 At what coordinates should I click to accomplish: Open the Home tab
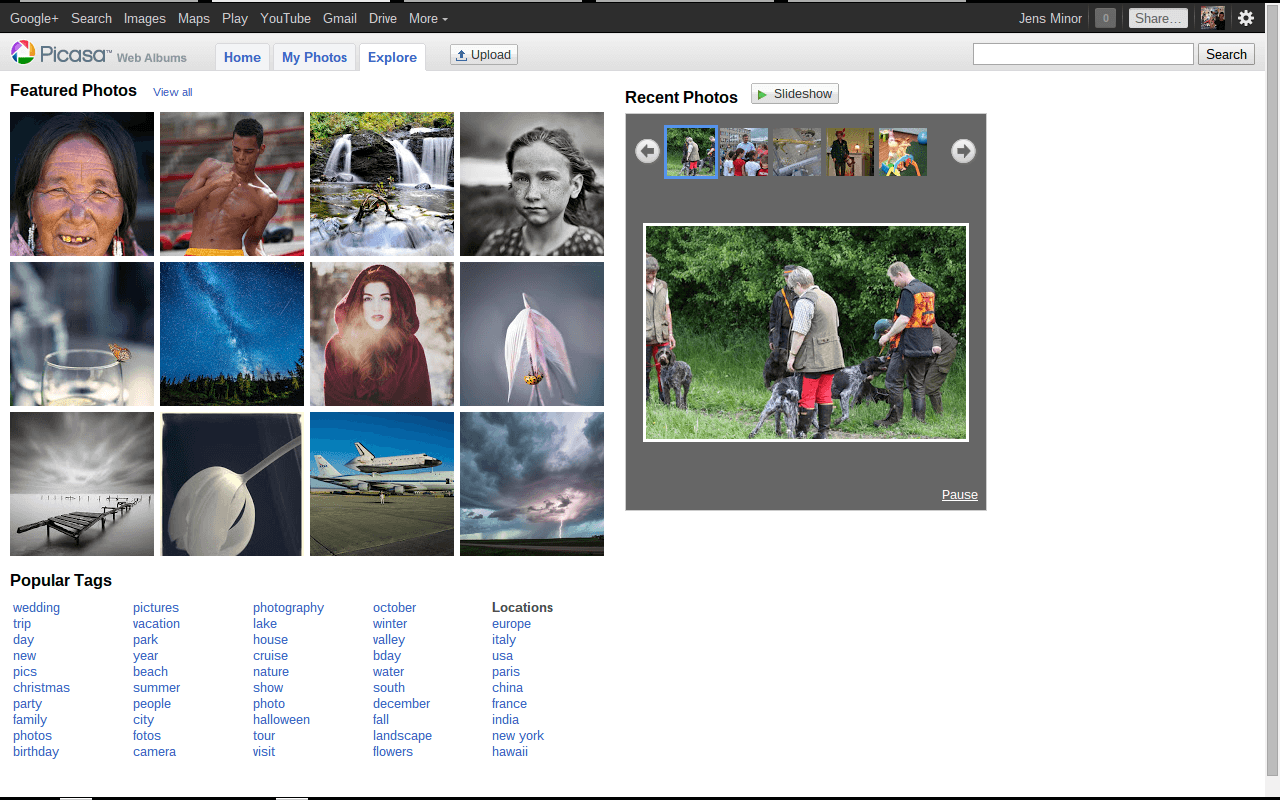(242, 57)
